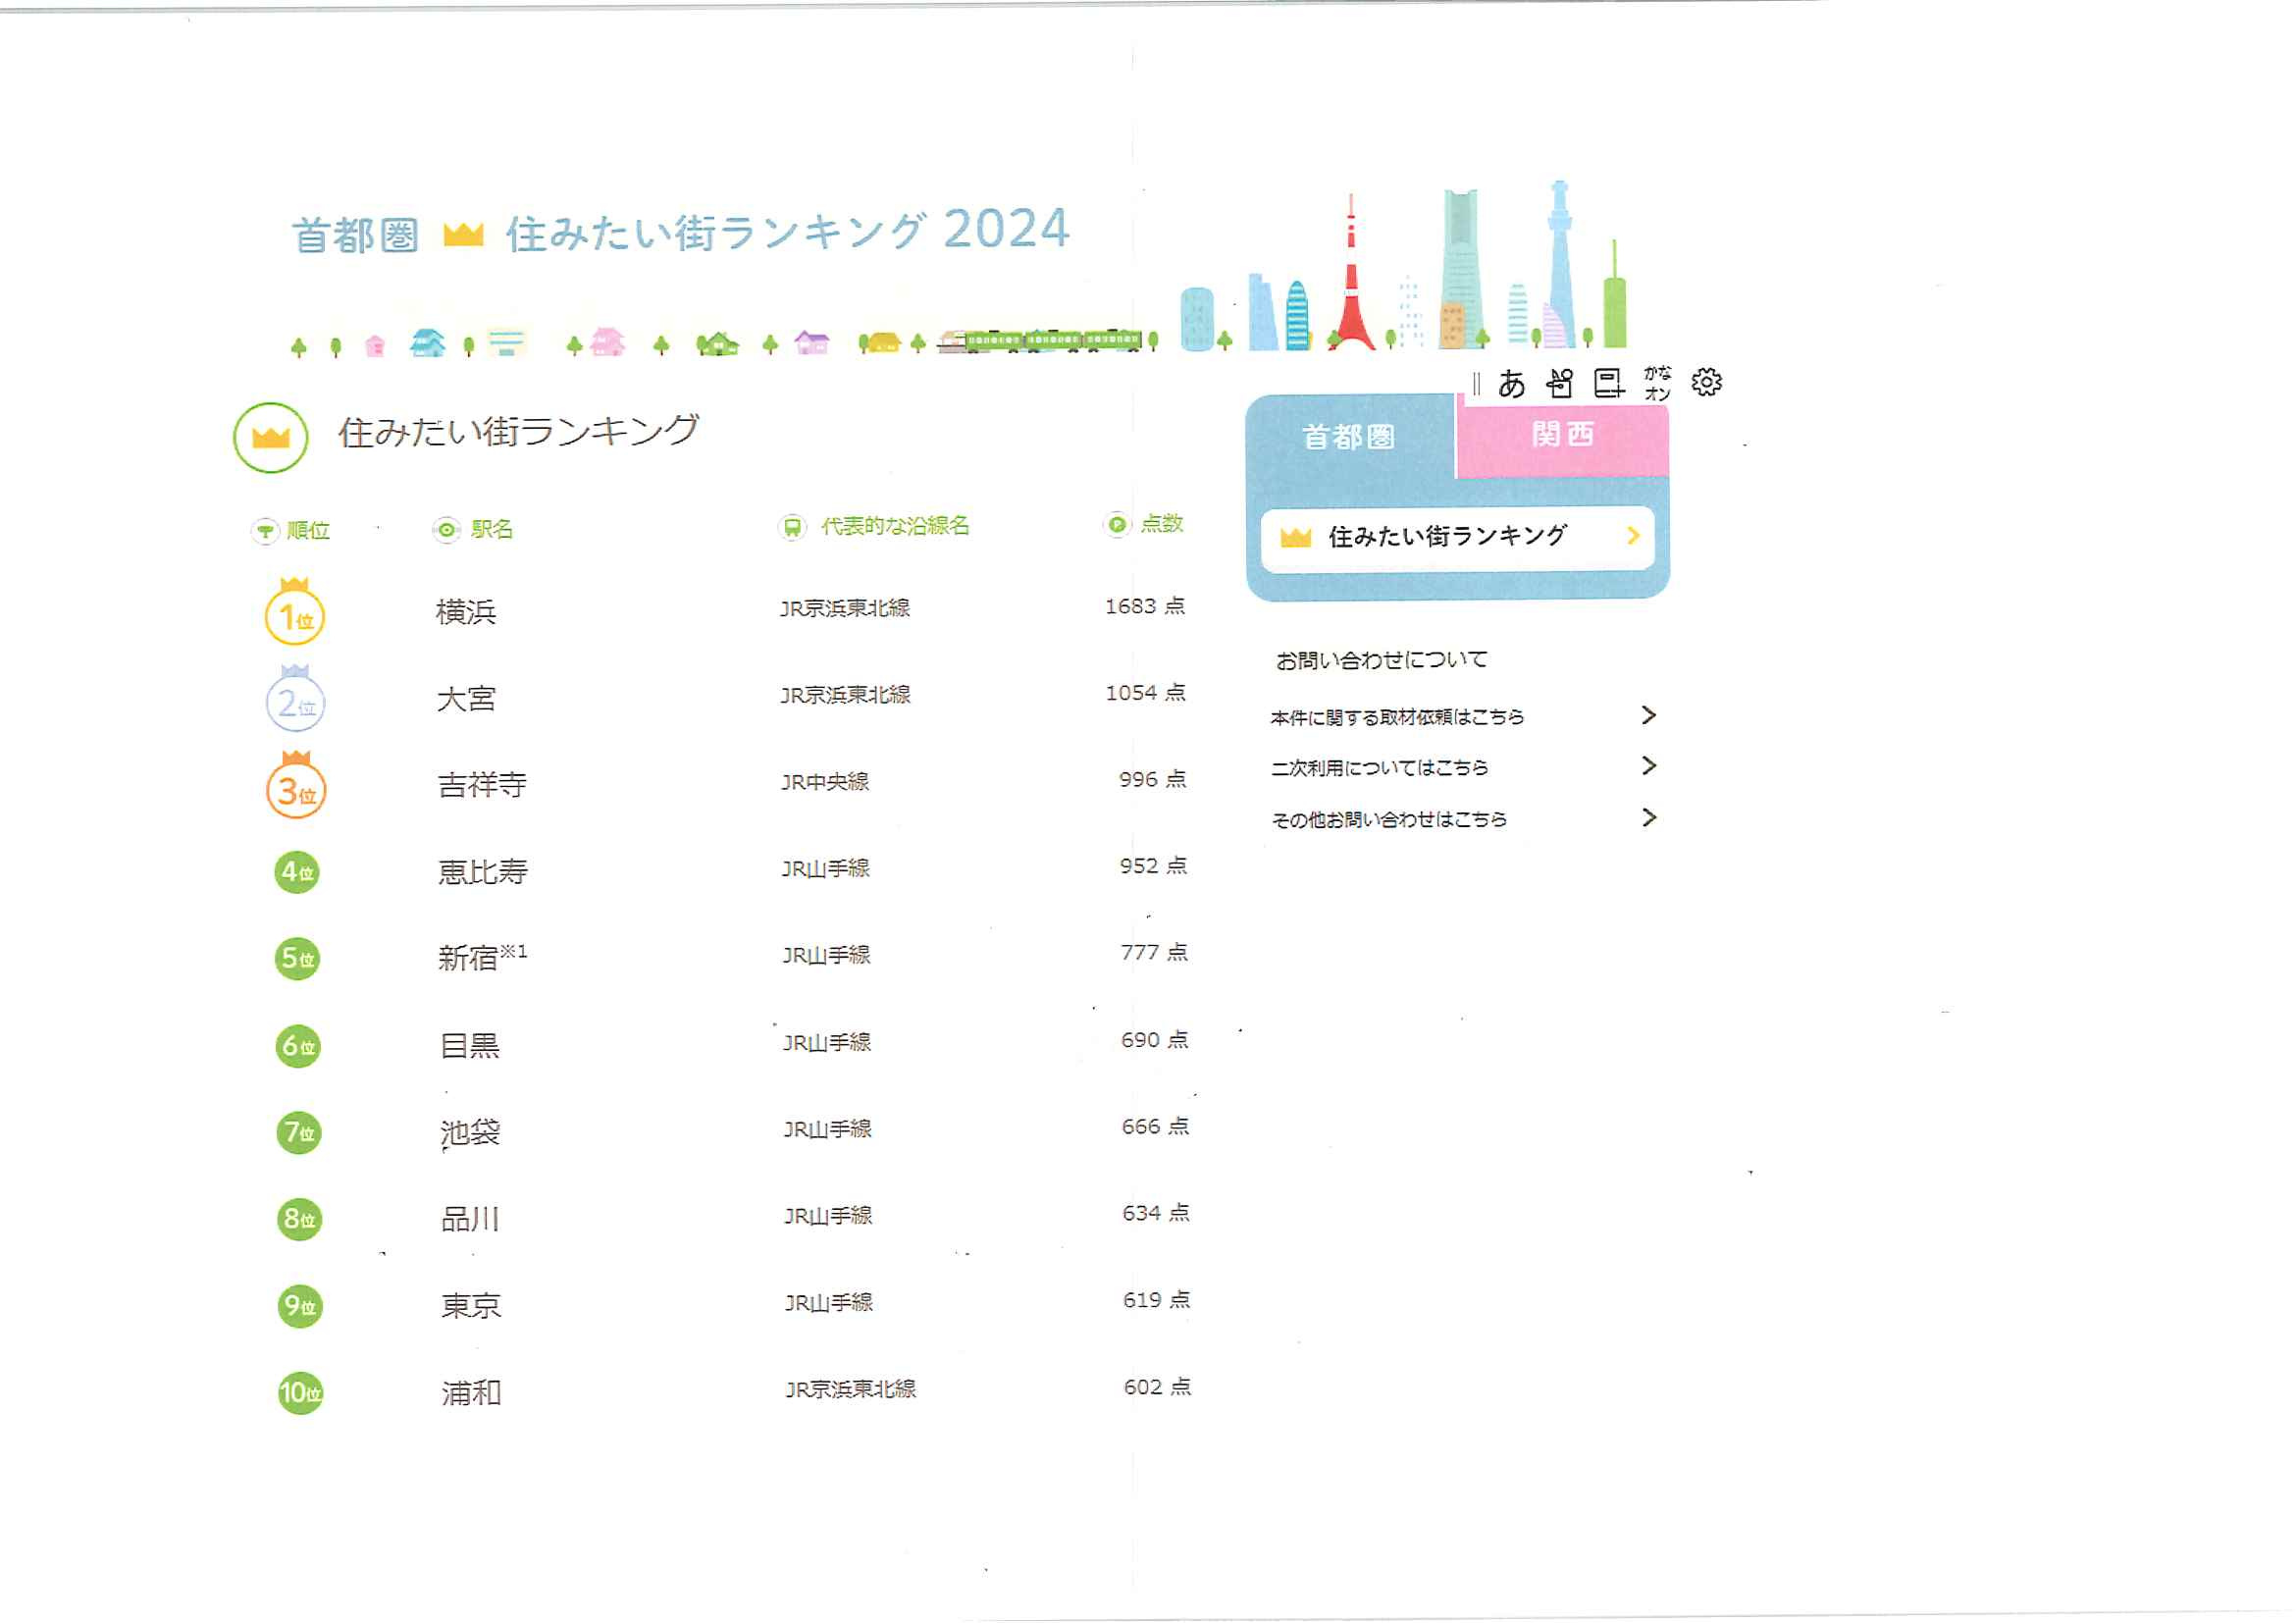The image size is (2296, 1623).
Task: Click the green circled crown section icon
Action: (271, 438)
